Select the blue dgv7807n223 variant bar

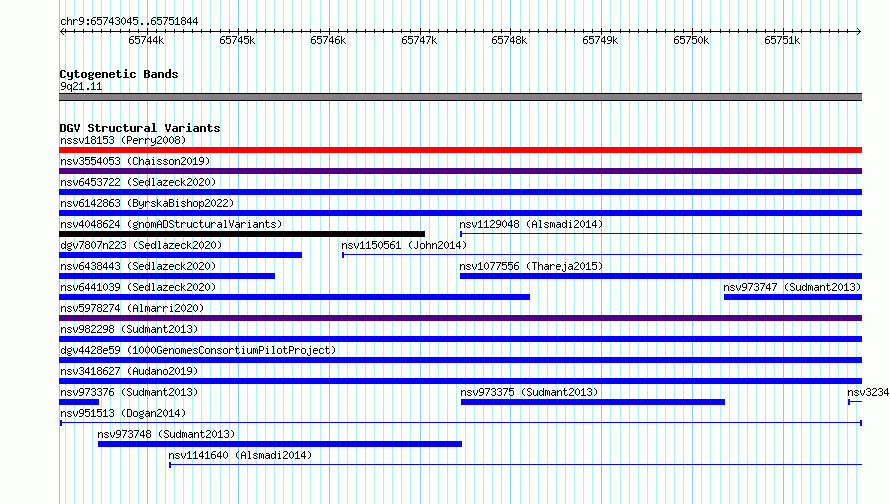180,255
